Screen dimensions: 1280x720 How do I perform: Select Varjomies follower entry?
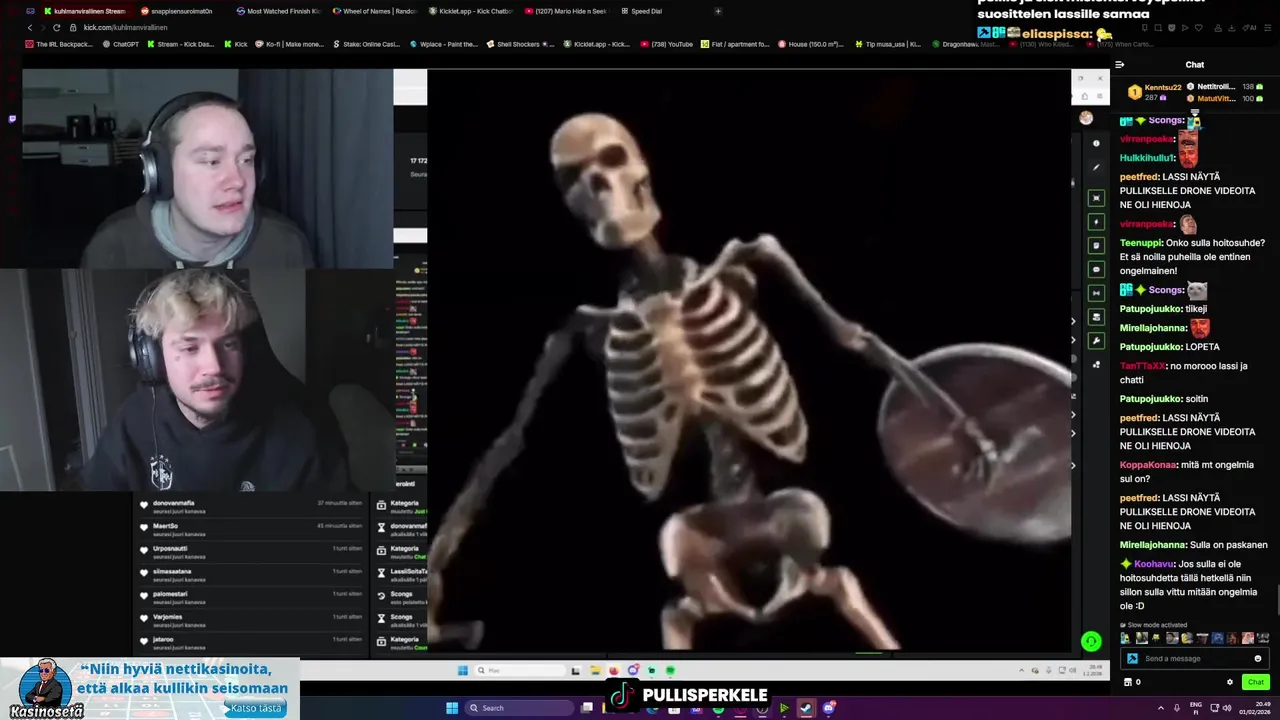pyautogui.click(x=250, y=619)
